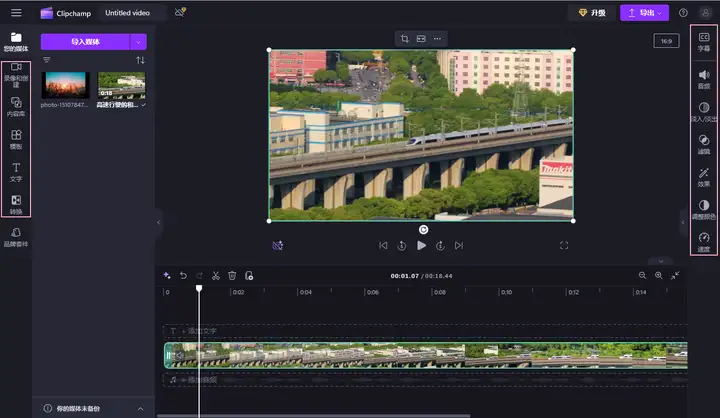Viewport: 720px width, 418px height.
Task: Click the rotate handle below preview
Action: tap(423, 229)
